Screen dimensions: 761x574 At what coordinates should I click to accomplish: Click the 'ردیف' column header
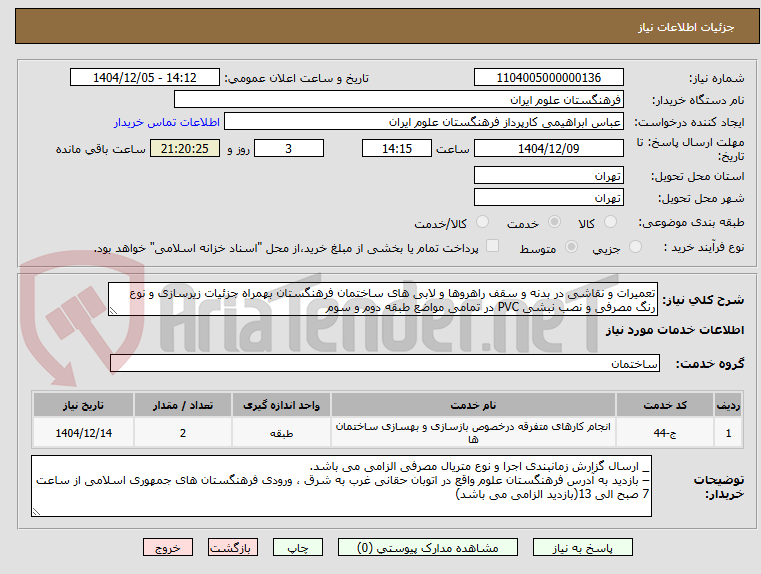[x=728, y=405]
